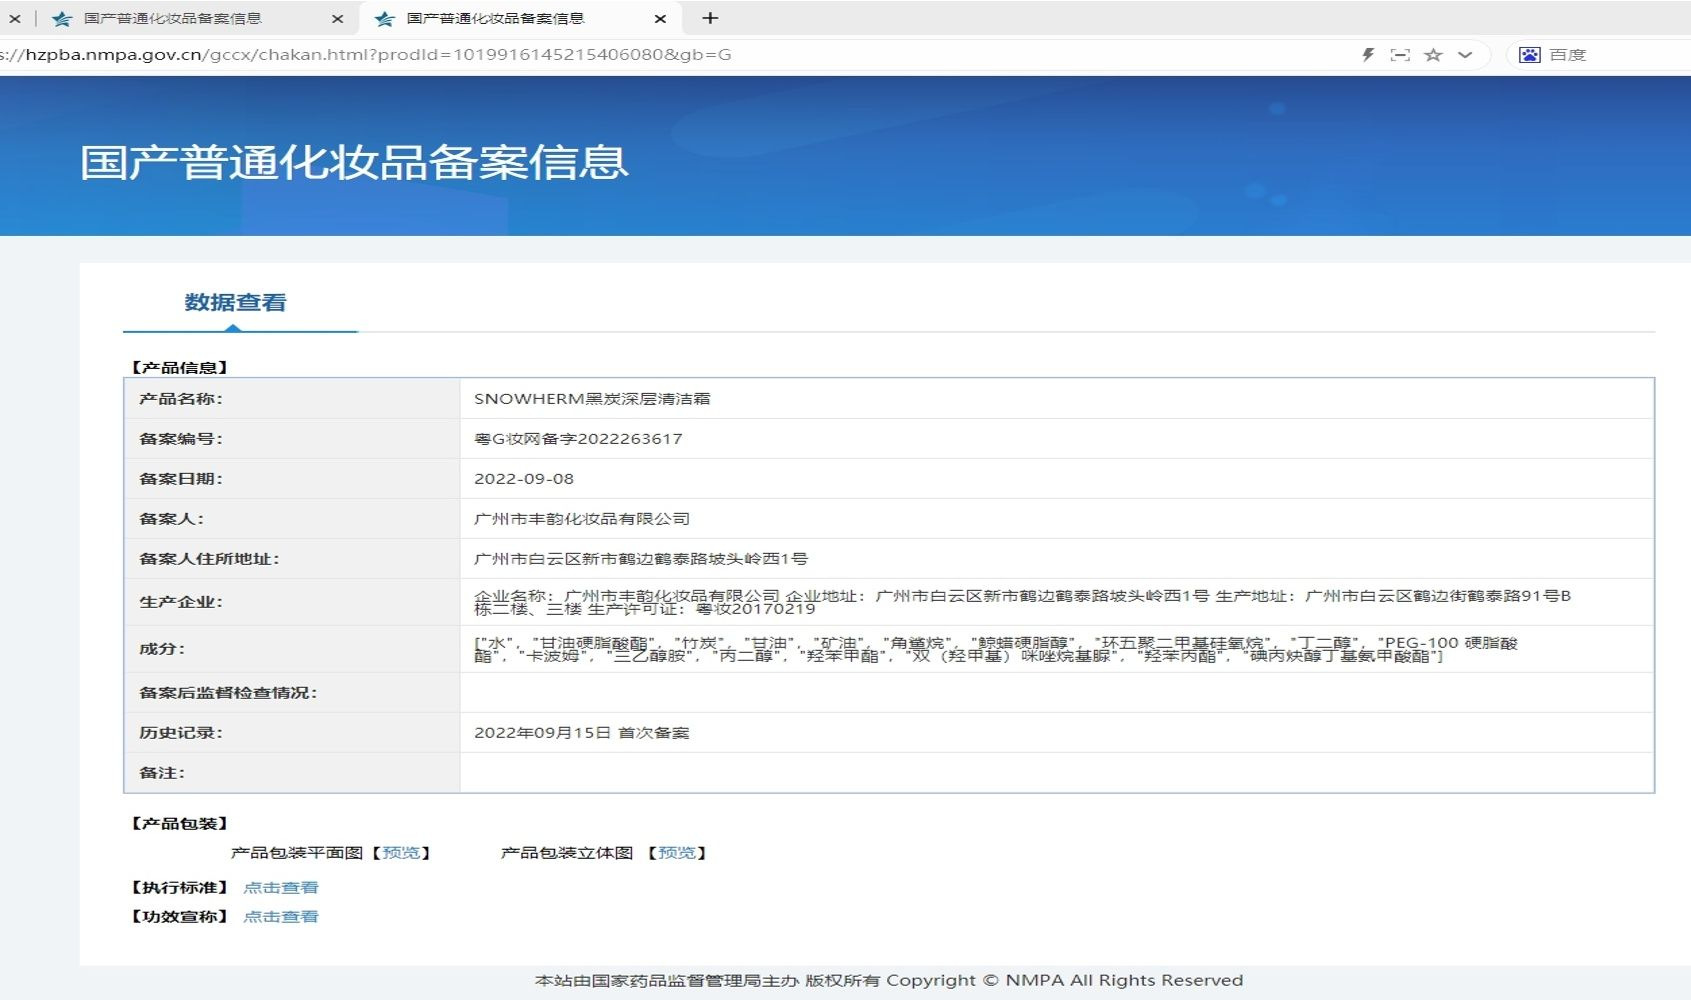This screenshot has width=1691, height=1000.
Task: Close the leftmost partially visible tab
Action: point(15,19)
